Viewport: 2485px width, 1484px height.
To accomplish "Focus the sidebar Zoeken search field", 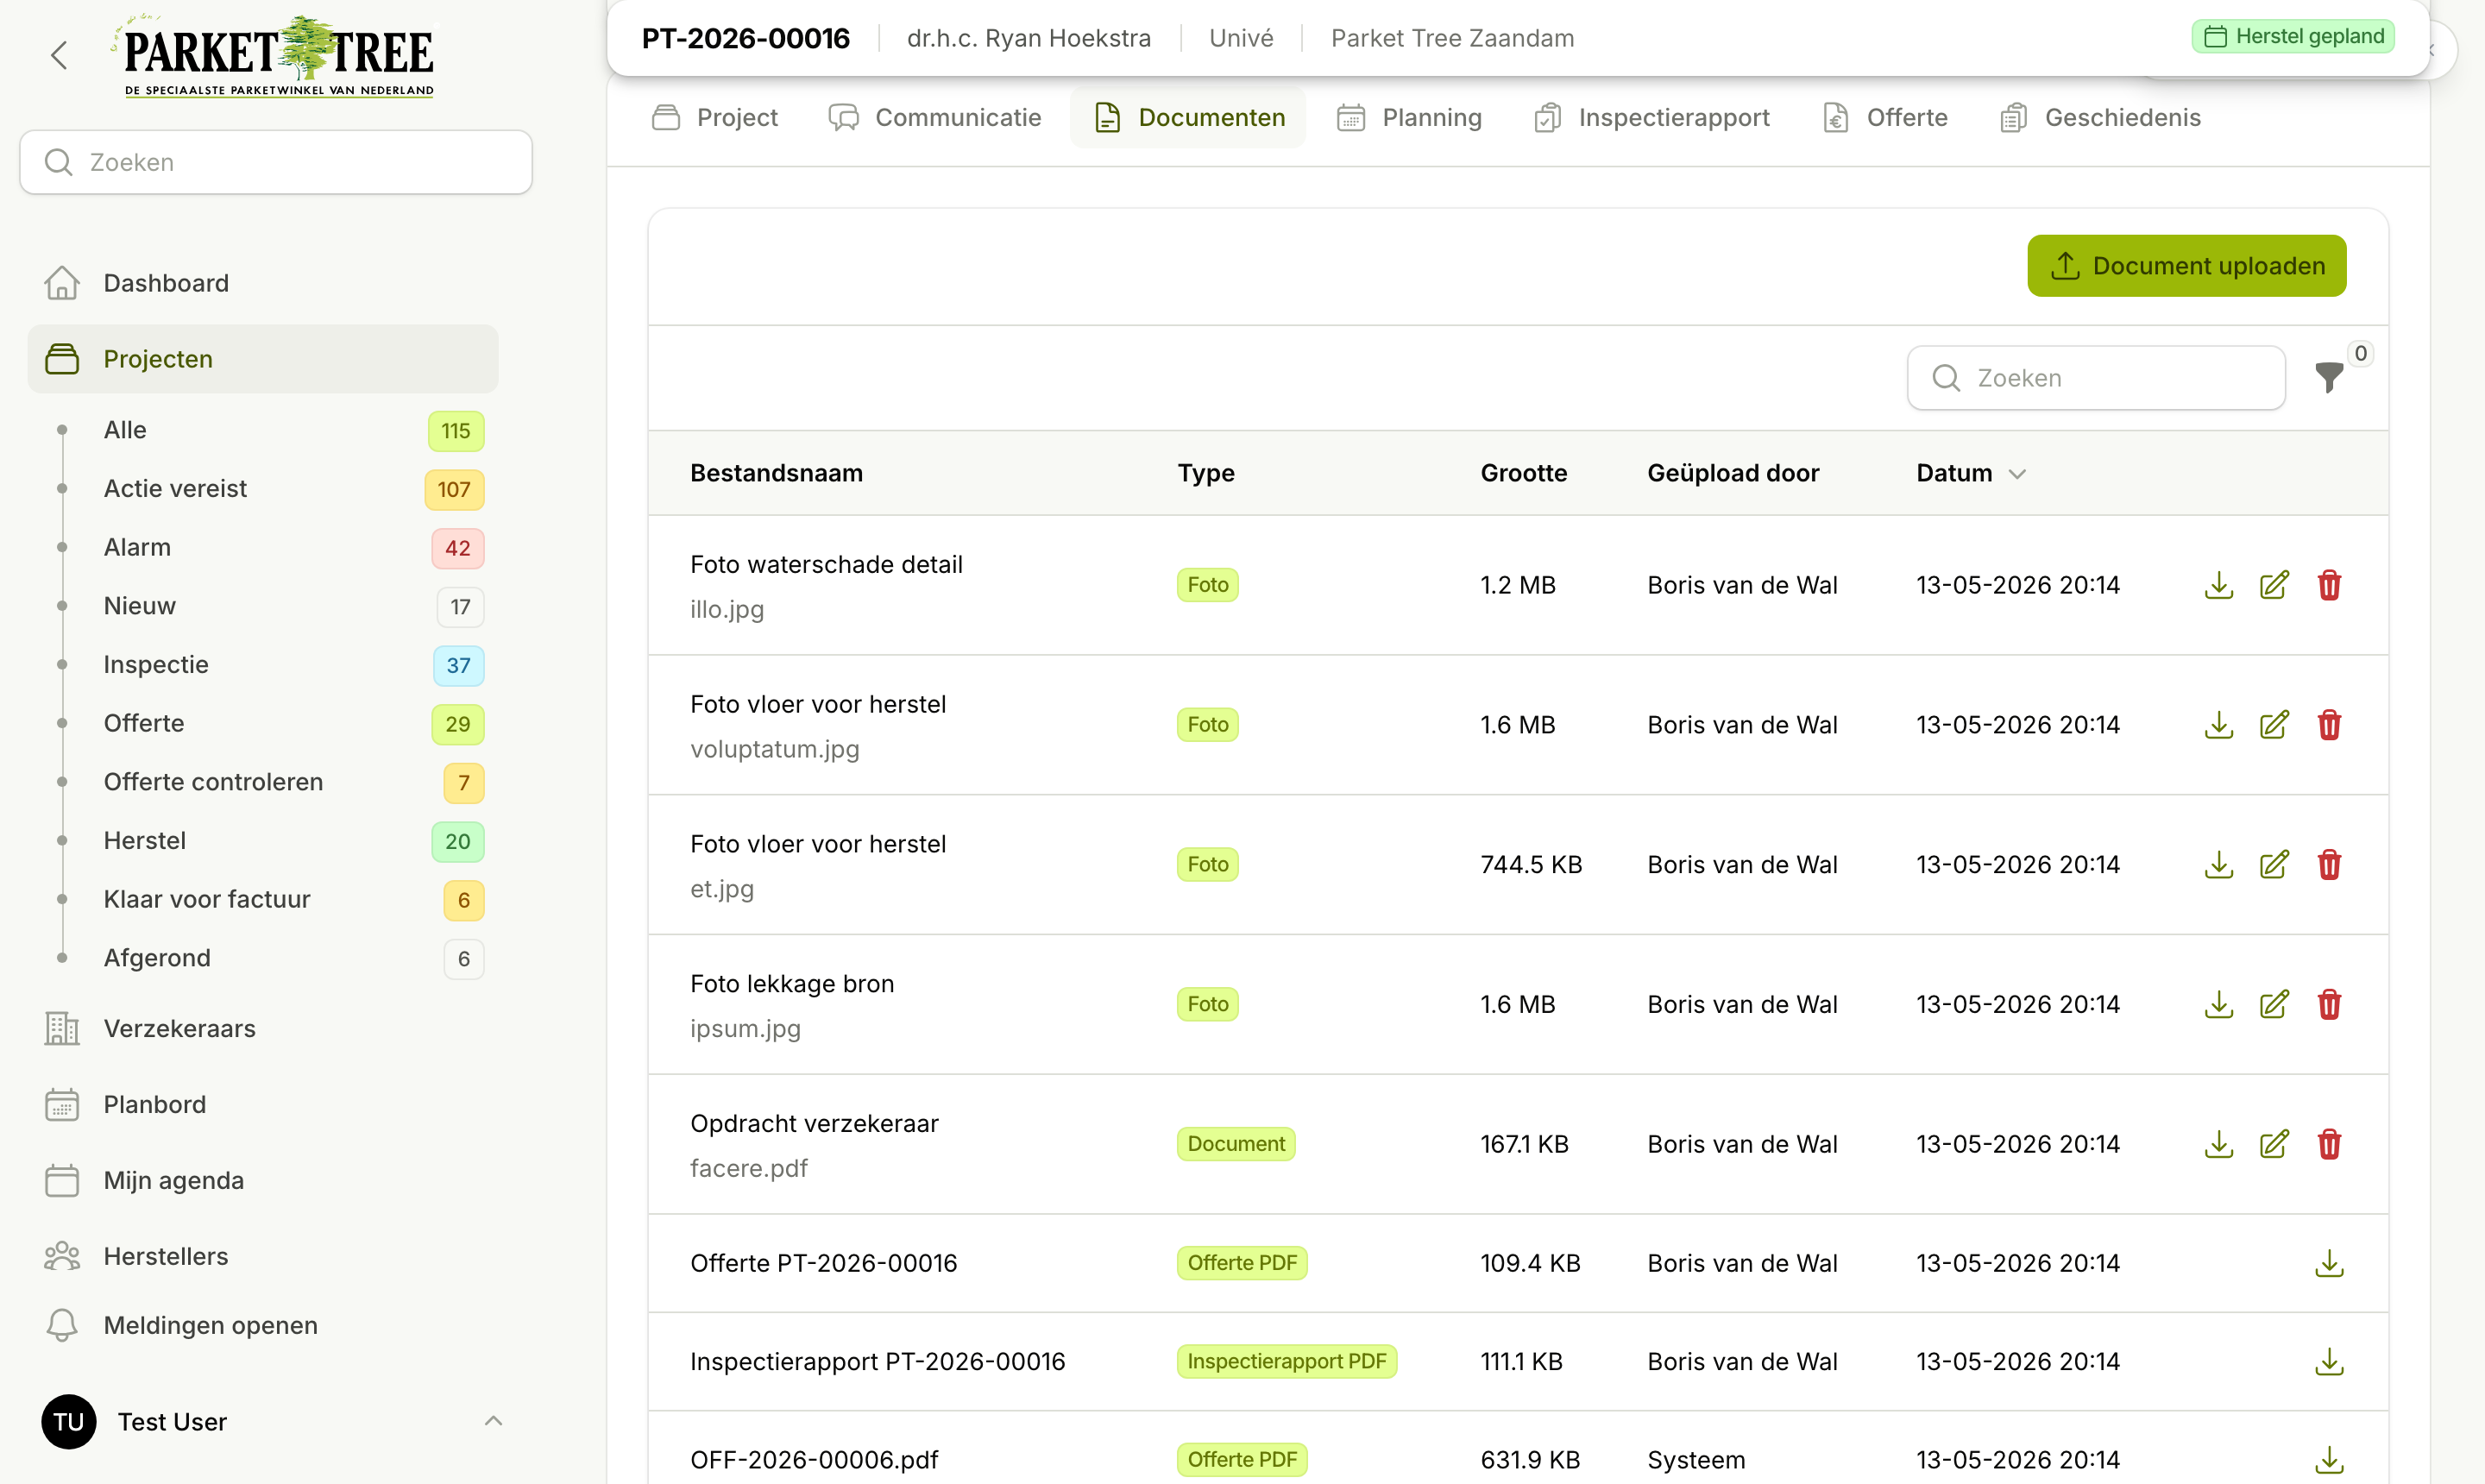I will click(276, 162).
